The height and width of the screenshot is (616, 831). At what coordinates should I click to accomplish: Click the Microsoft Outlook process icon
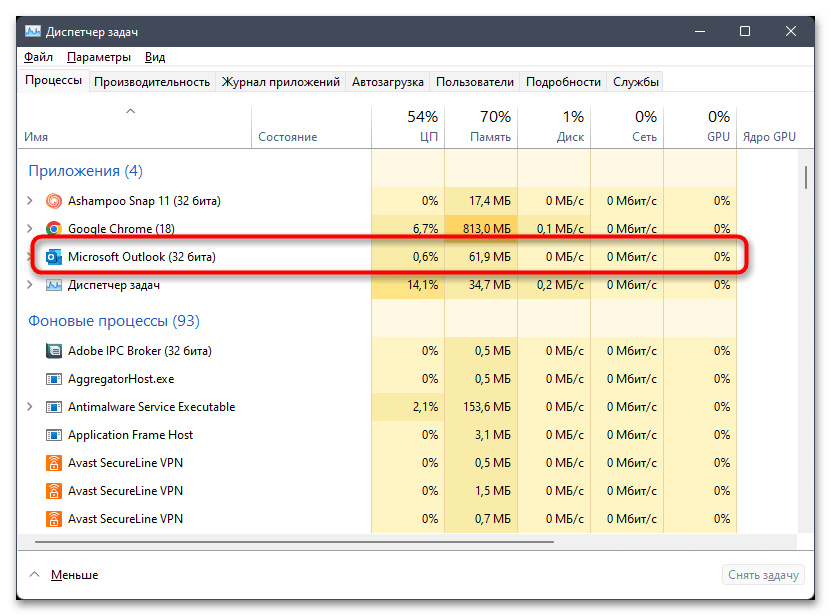54,257
